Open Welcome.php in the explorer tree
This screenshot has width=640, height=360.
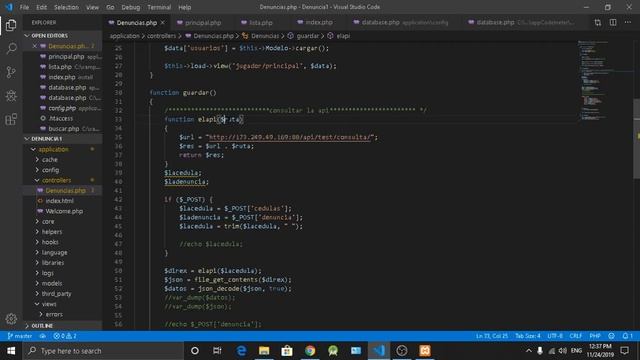point(64,211)
